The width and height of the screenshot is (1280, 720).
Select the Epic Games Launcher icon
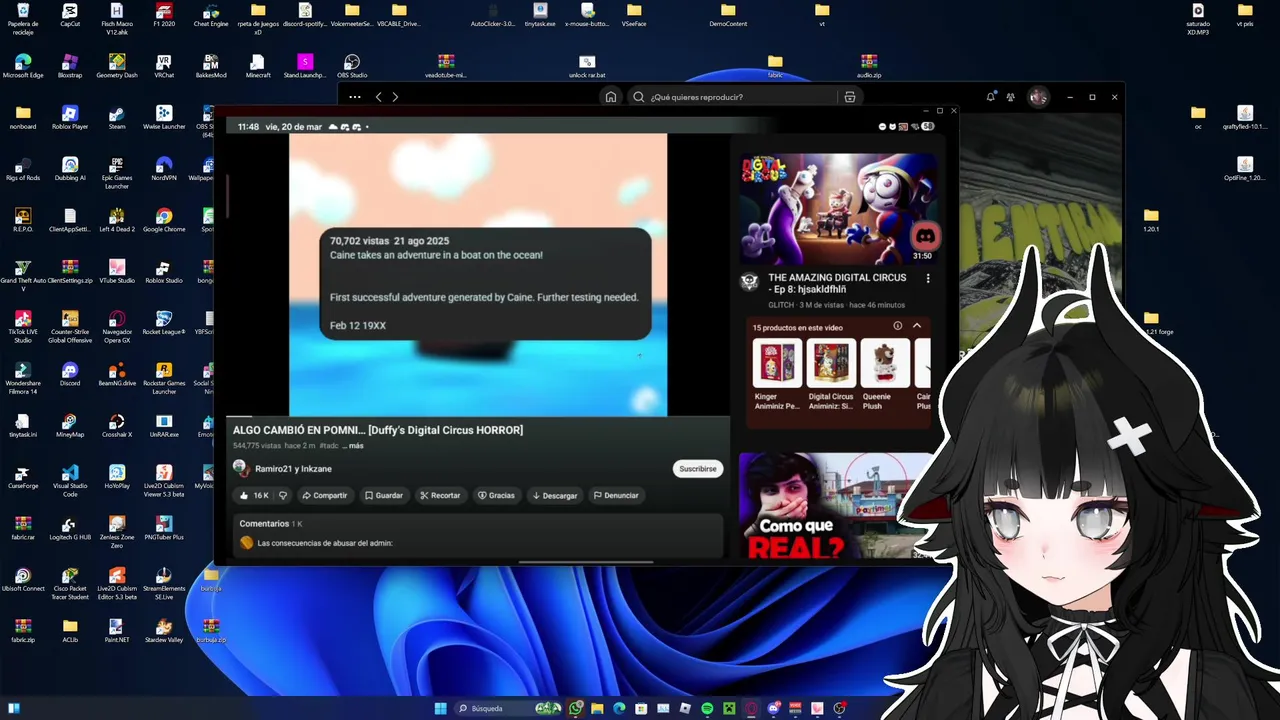point(117,172)
